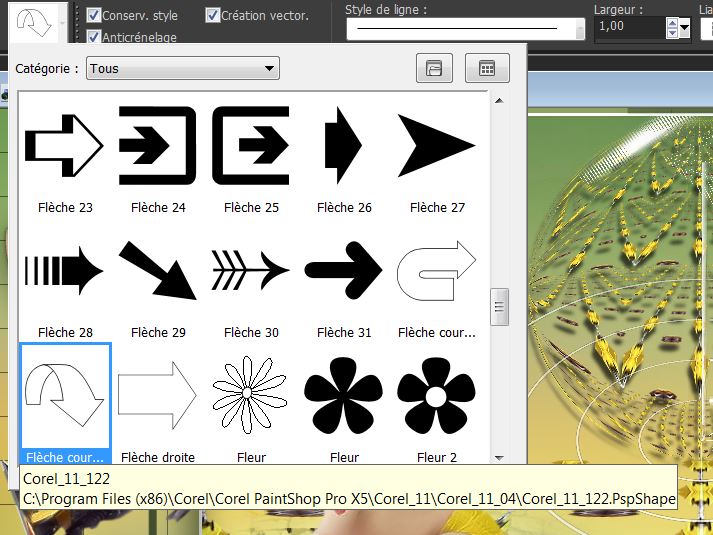Image resolution: width=713 pixels, height=535 pixels.
Task: Toggle the Anticrénelage checkbox
Action: 93,36
